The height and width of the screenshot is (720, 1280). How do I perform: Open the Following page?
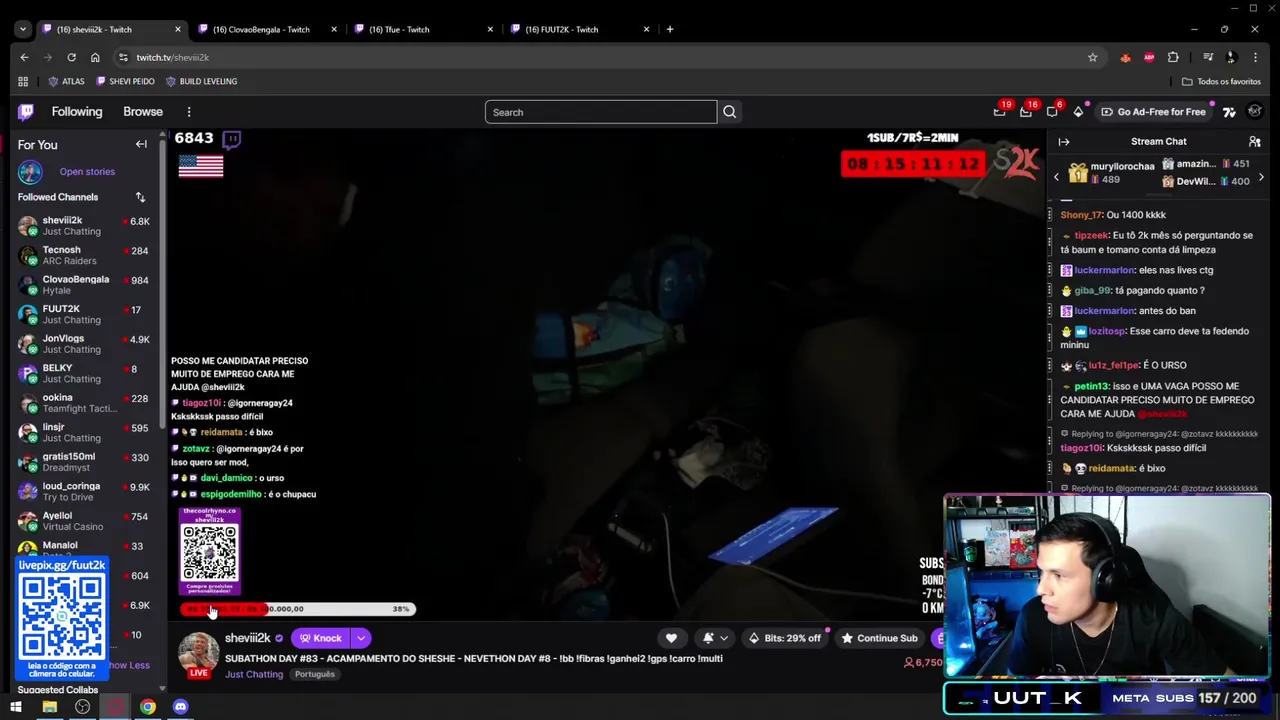point(77,112)
